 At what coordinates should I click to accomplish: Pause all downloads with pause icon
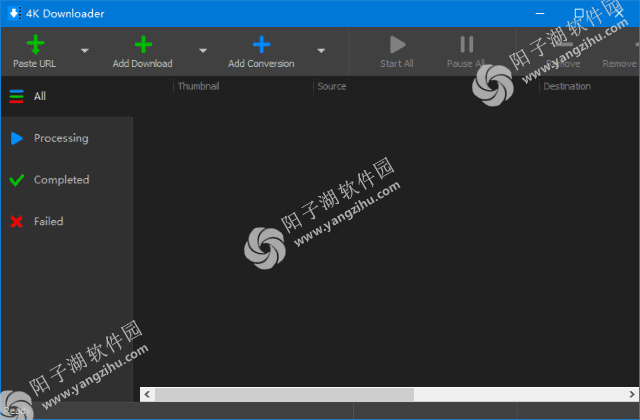[467, 44]
